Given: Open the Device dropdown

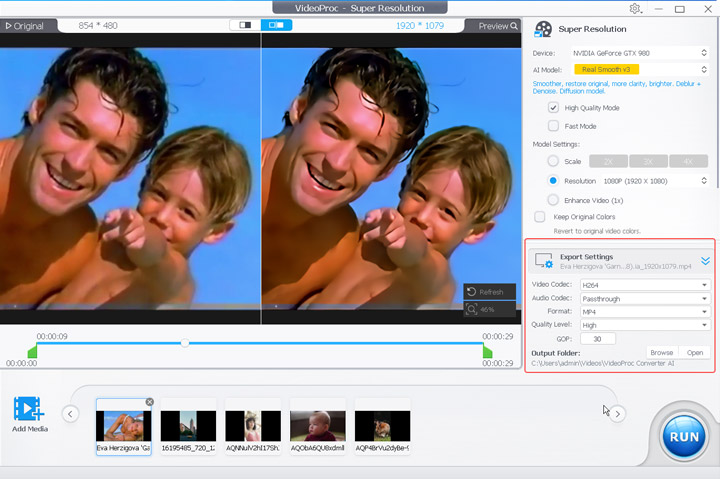Looking at the screenshot, I should click(x=639, y=53).
